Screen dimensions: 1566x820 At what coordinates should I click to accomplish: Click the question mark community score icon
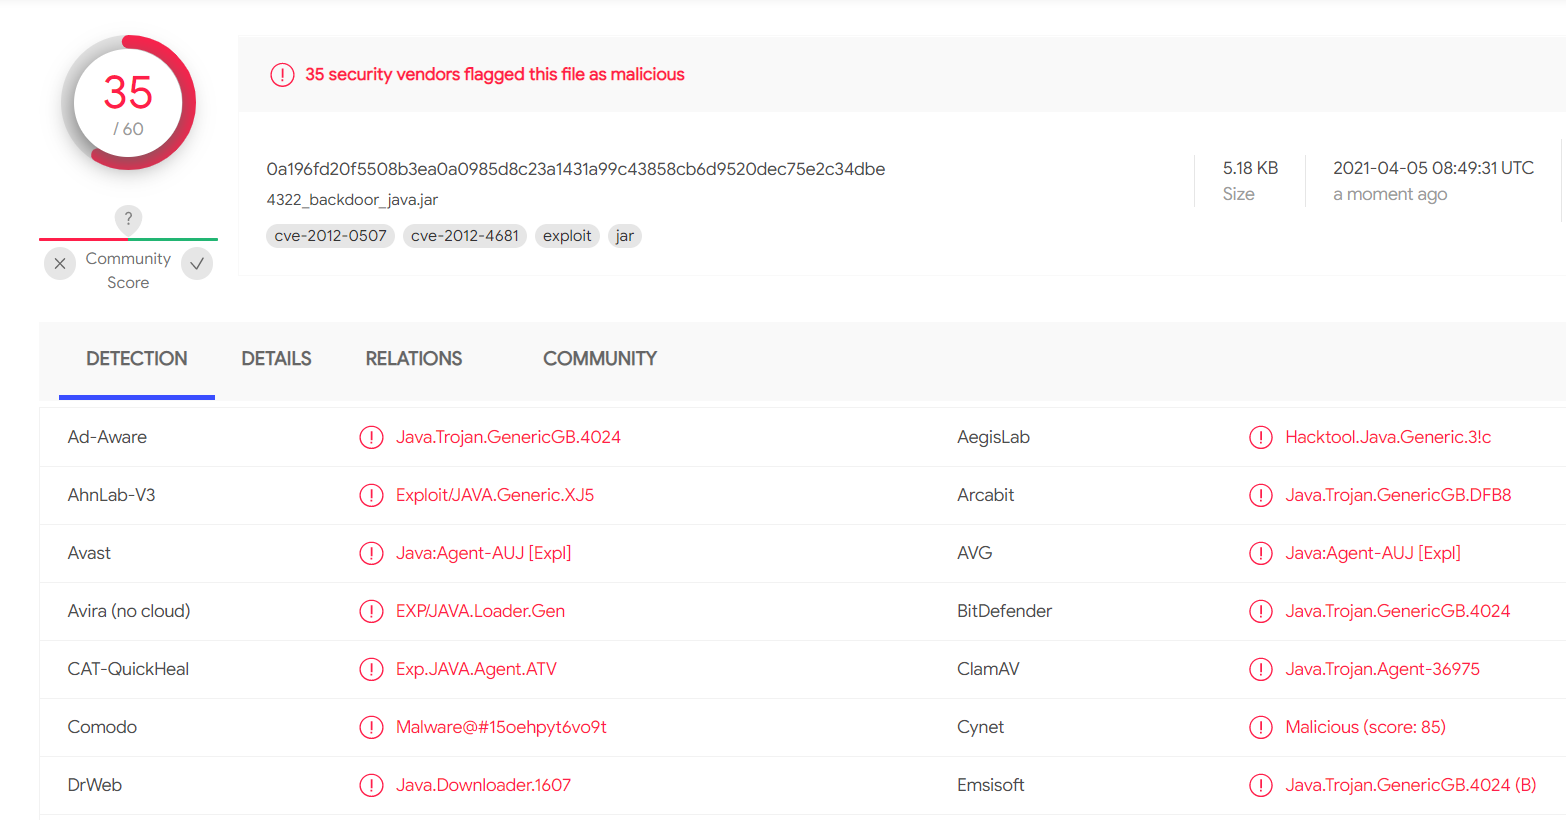point(128,219)
